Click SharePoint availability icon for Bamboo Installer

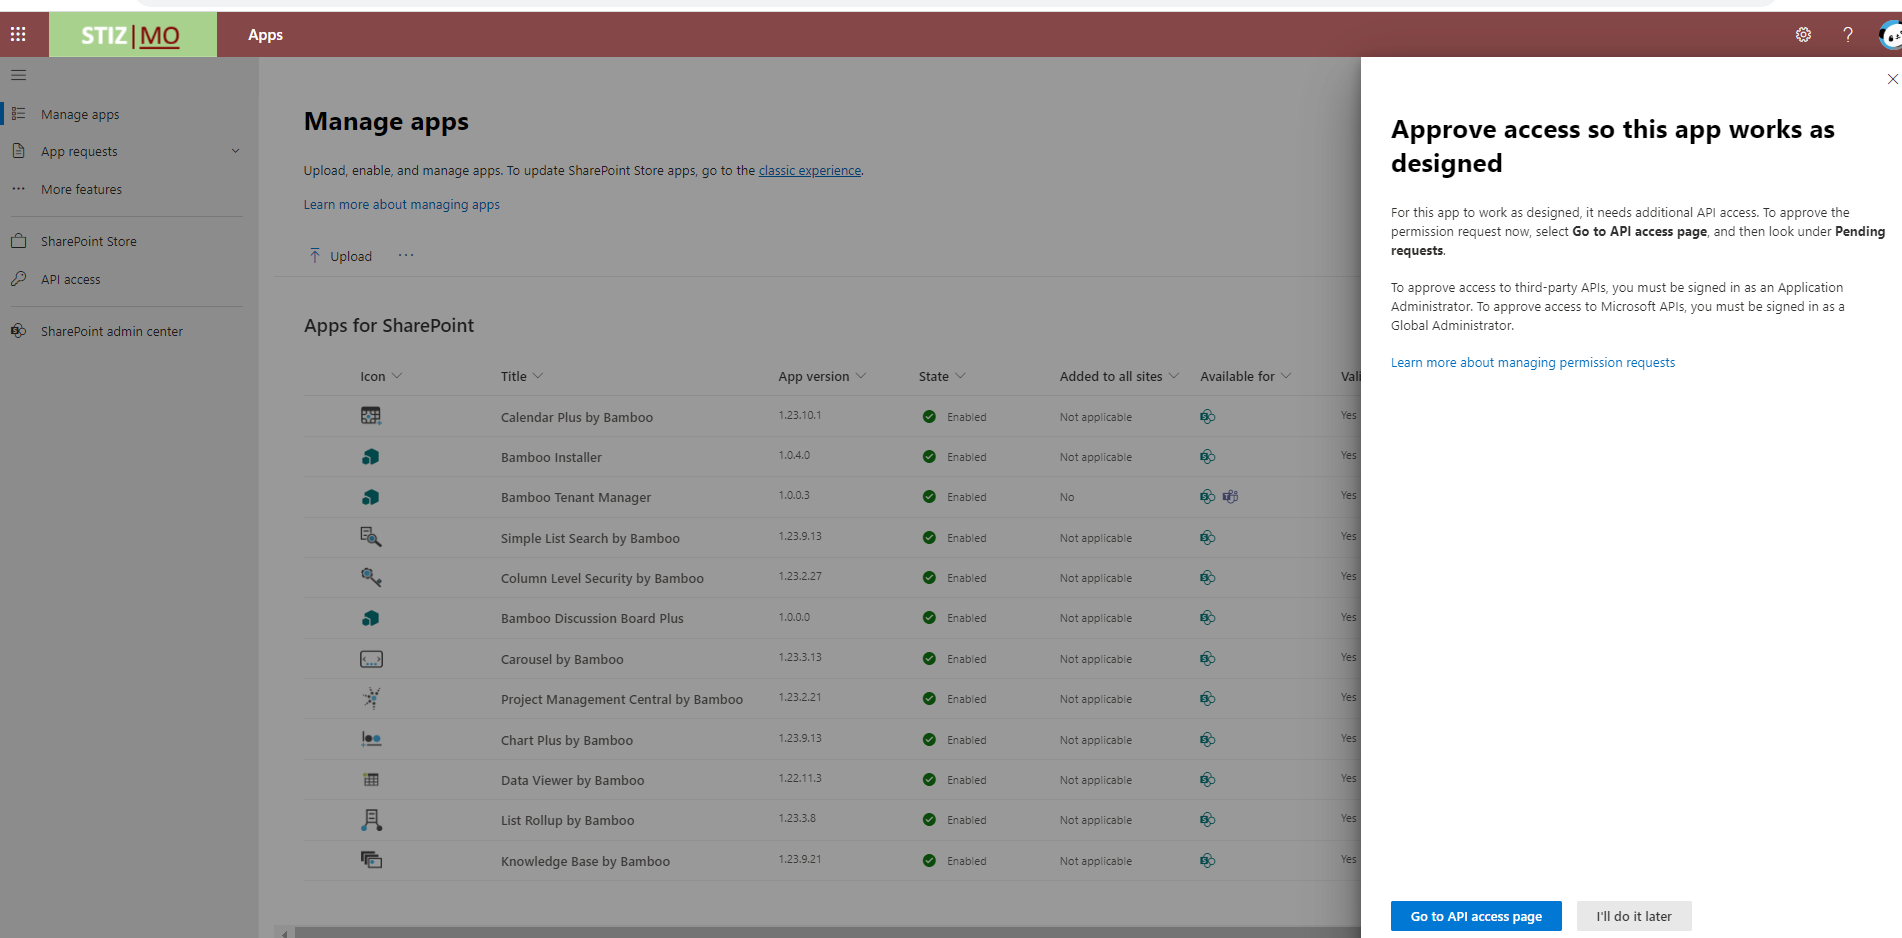pyautogui.click(x=1208, y=457)
